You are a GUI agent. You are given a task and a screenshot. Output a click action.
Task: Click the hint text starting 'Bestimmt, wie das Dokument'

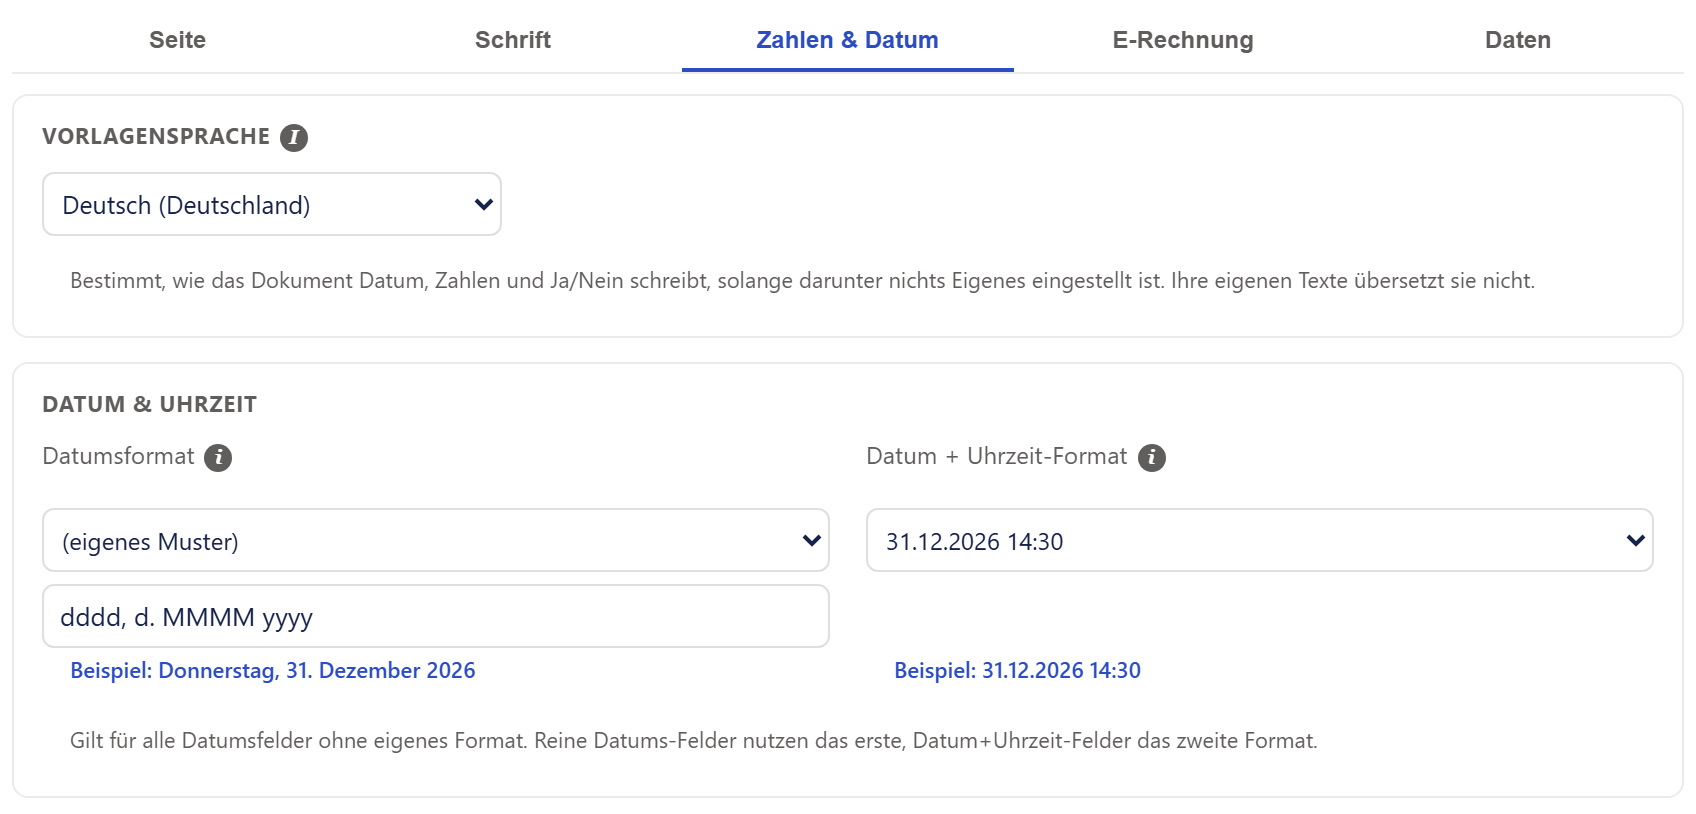coord(802,280)
